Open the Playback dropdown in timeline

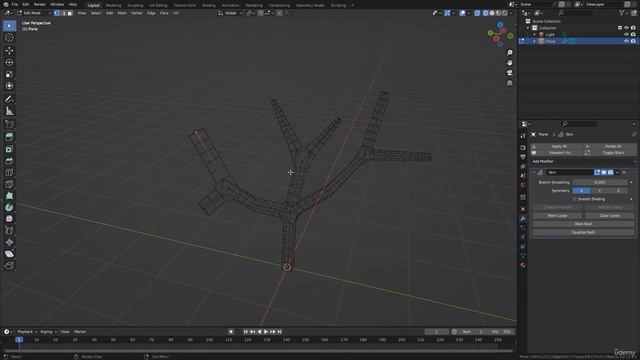tap(27, 332)
